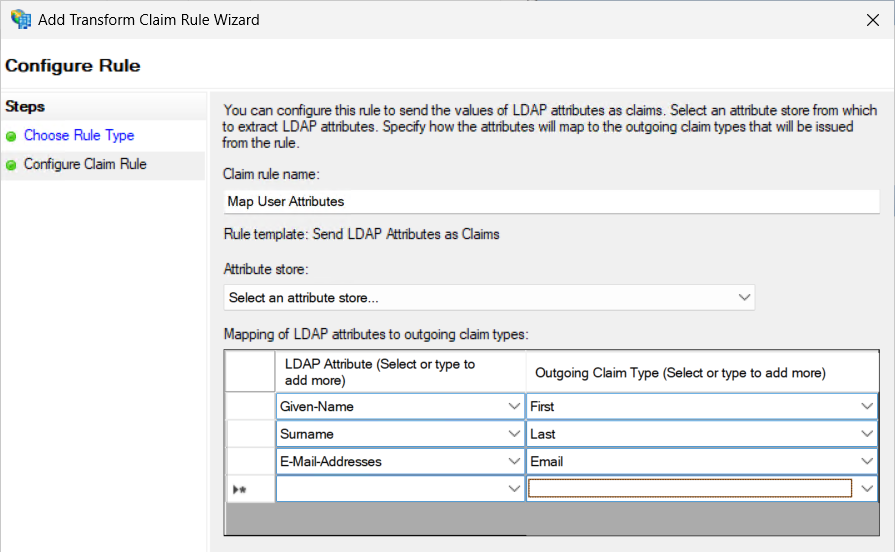Click the Email claim type cell text
This screenshot has width=895, height=552.
pos(546,461)
